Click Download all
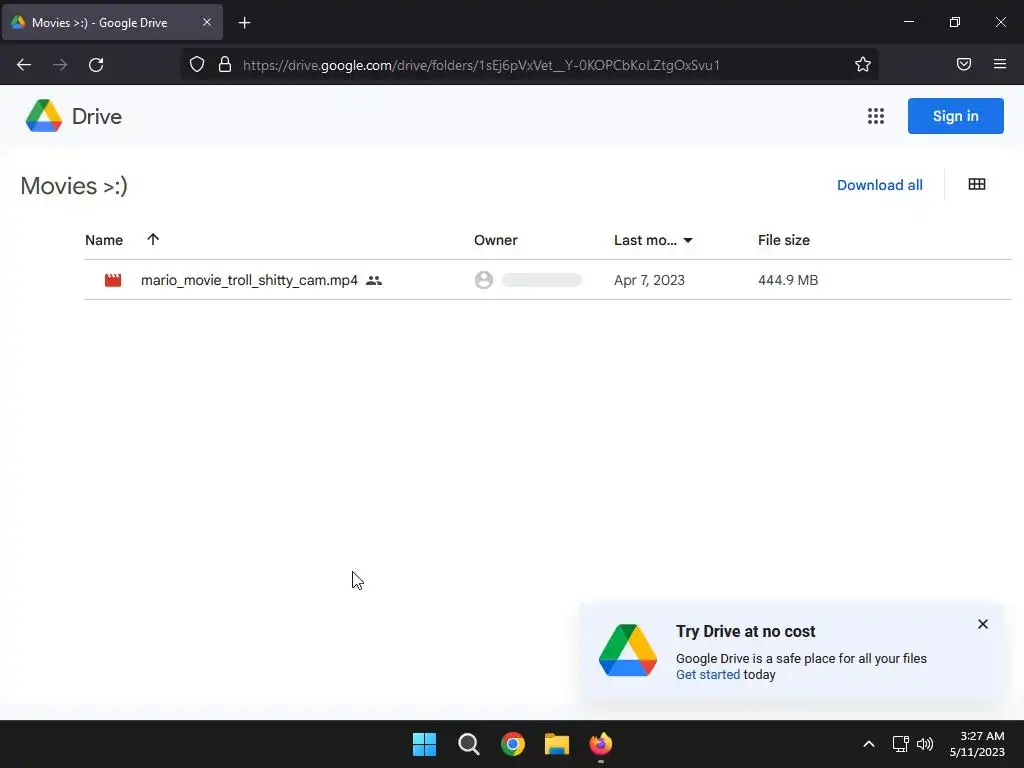1024x768 pixels. 880,185
